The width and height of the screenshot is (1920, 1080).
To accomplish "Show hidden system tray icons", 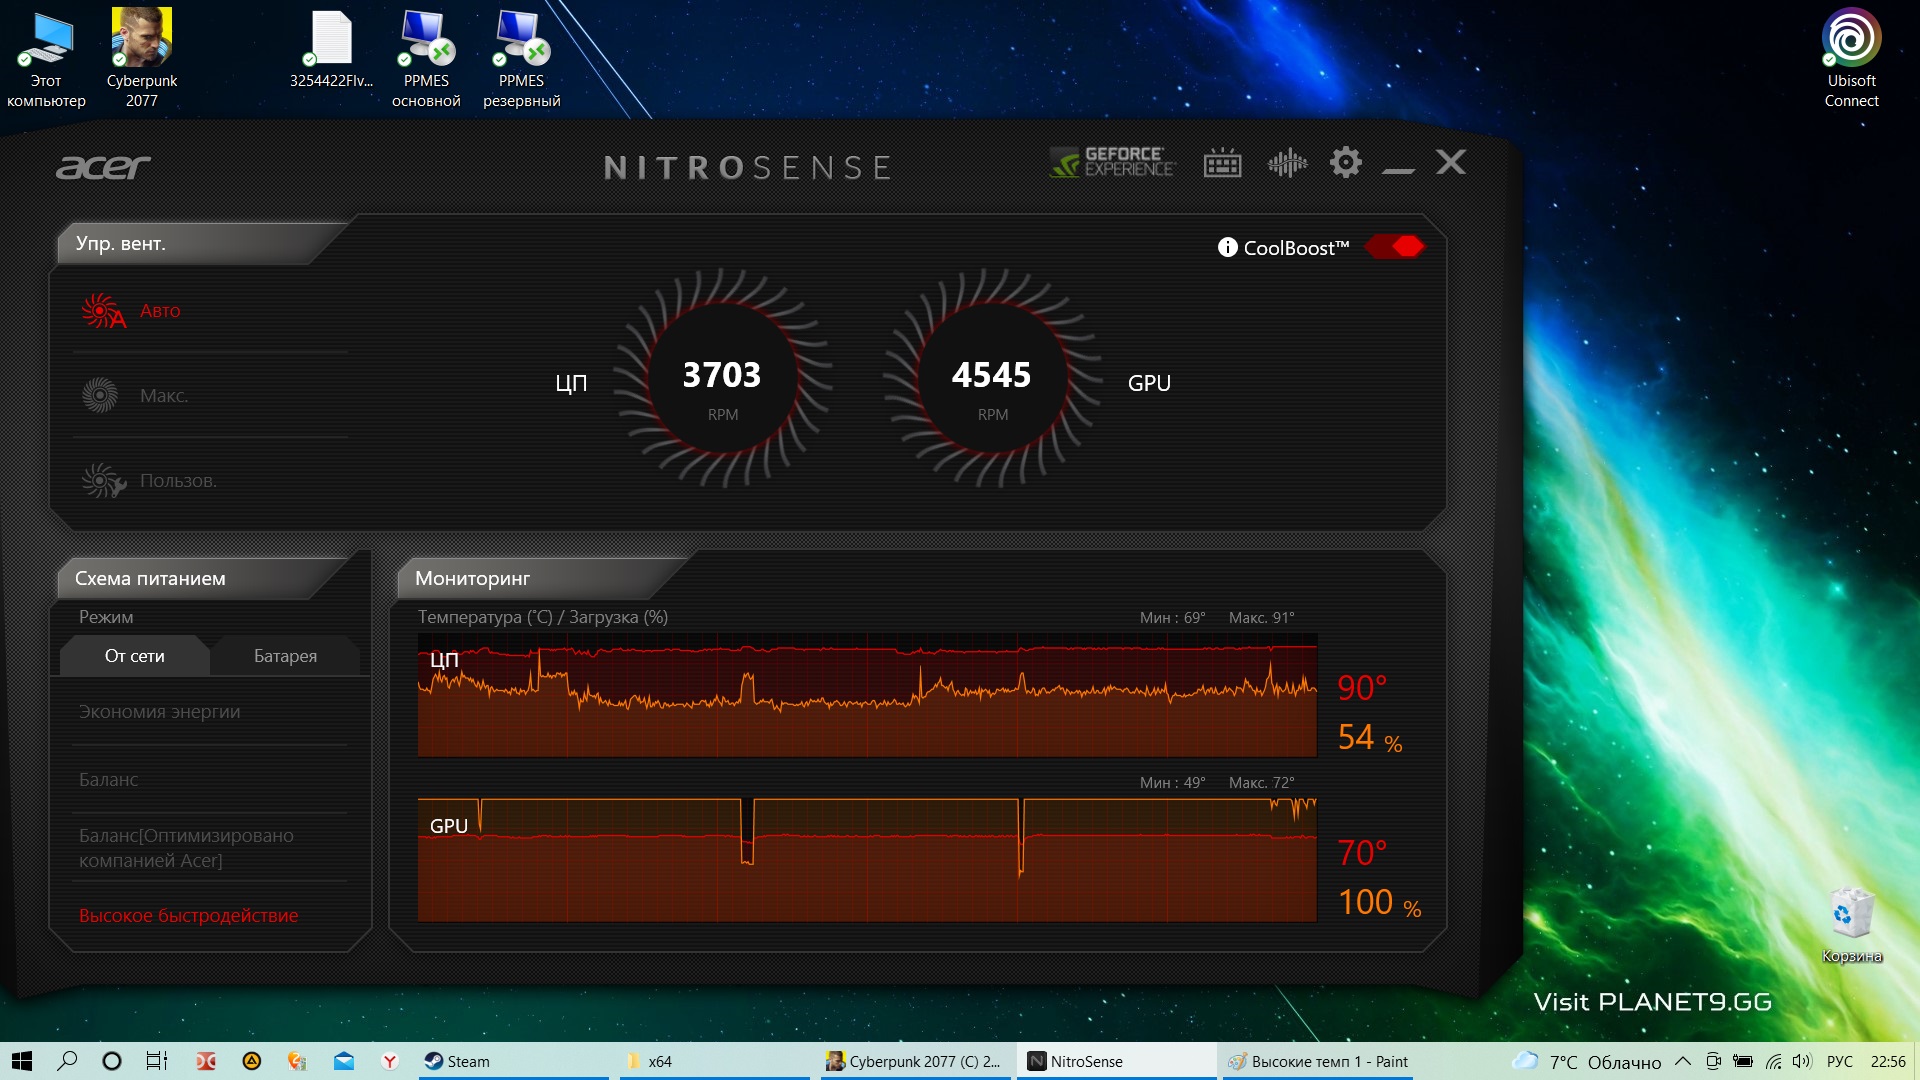I will coord(1683,1061).
